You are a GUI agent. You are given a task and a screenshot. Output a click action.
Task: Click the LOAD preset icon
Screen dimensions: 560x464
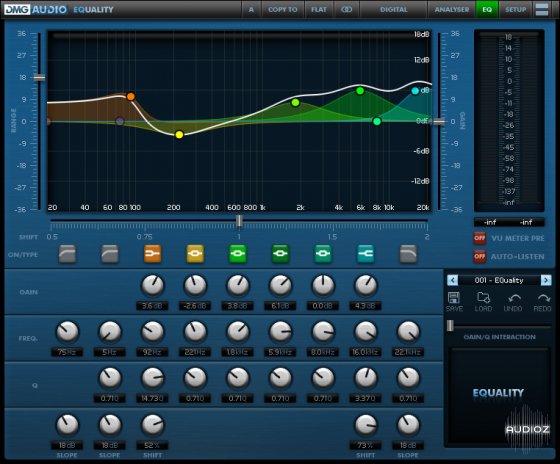(483, 301)
